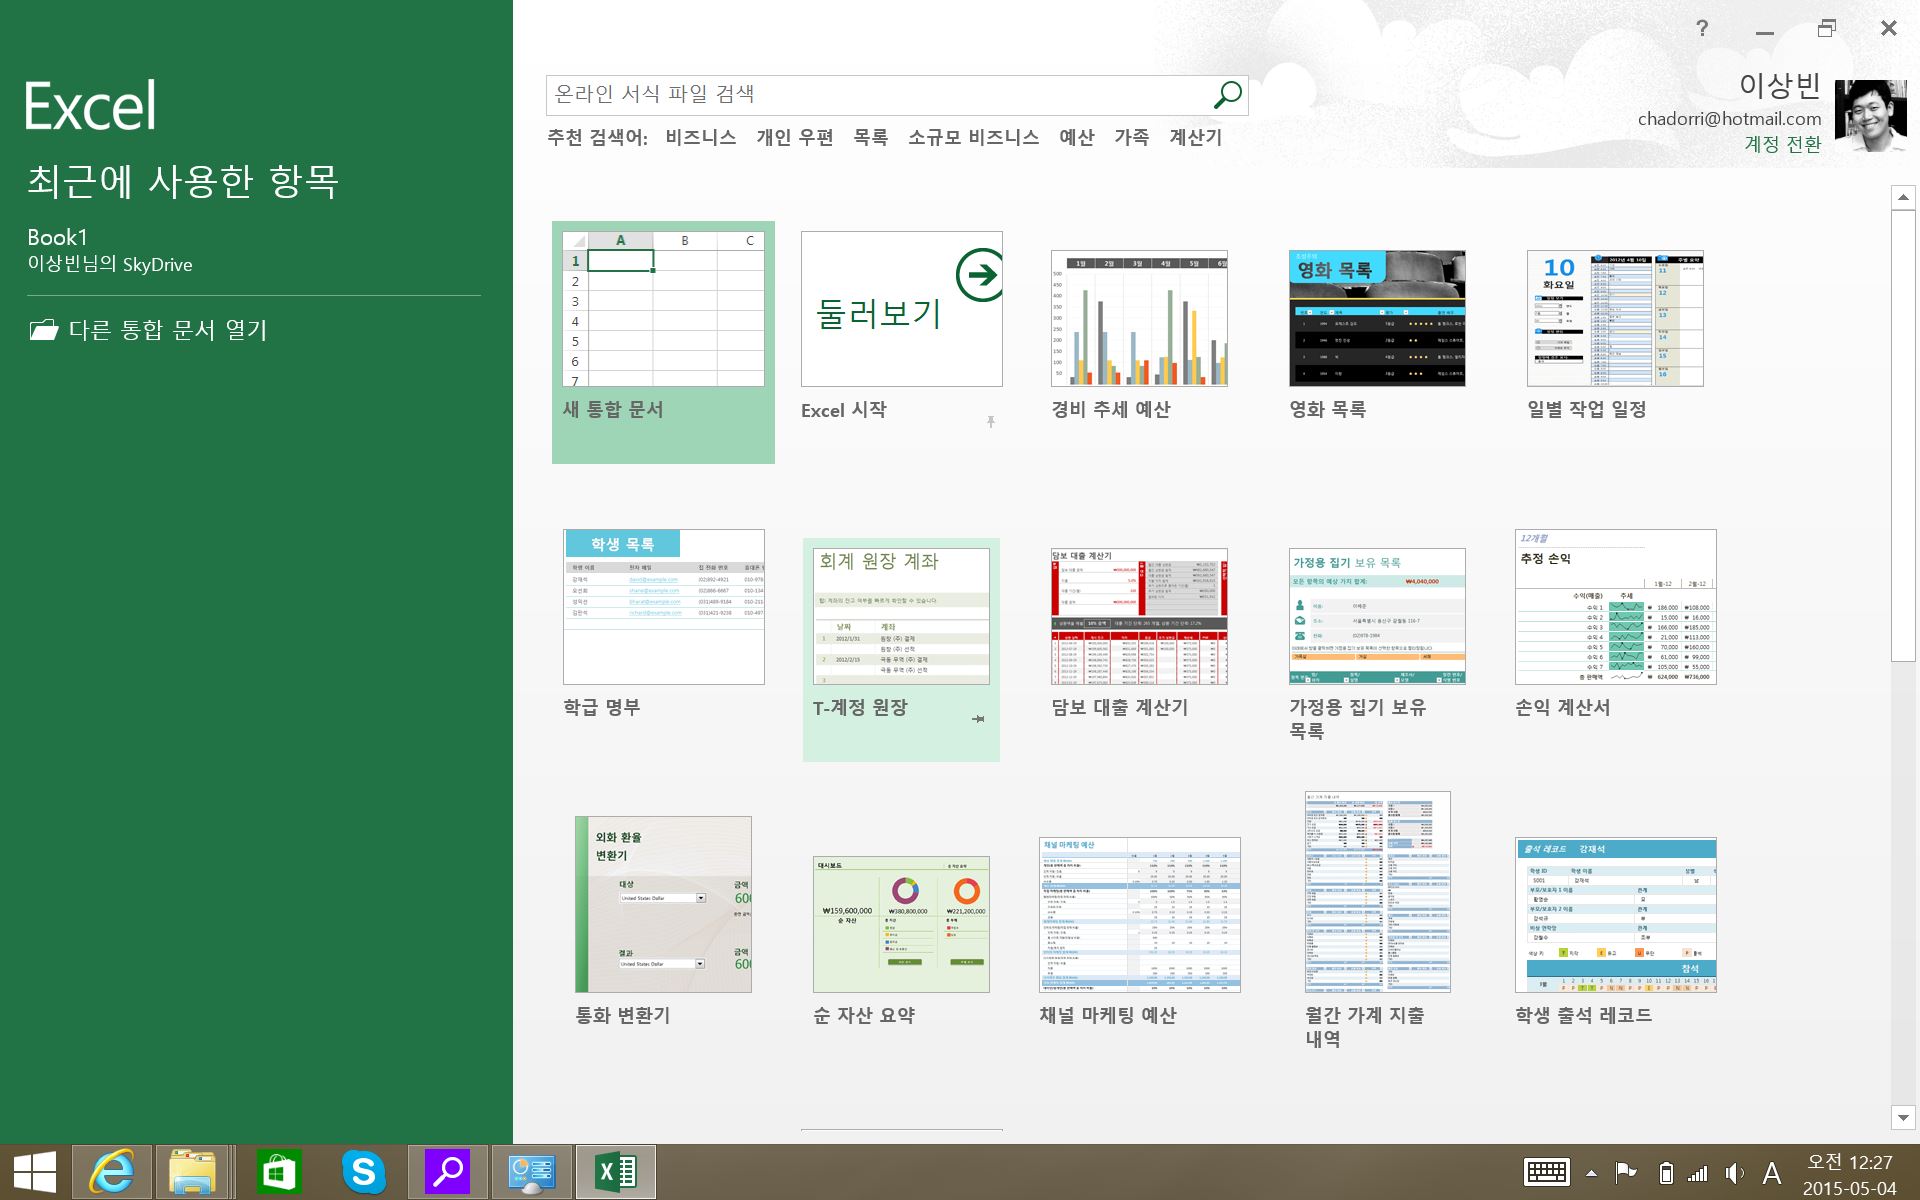The width and height of the screenshot is (1920, 1200).
Task: Click the Excel taskbar icon
Action: (x=616, y=1172)
